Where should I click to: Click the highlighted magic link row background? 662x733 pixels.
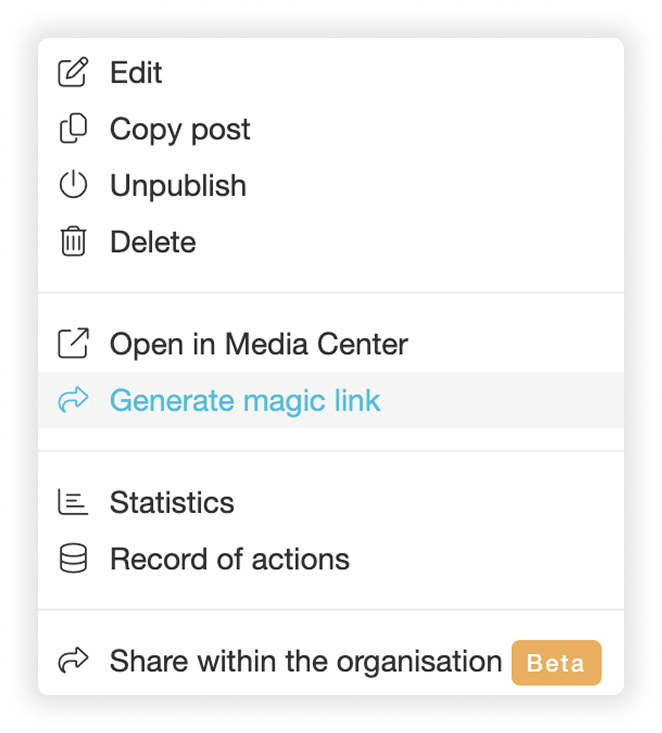331,400
